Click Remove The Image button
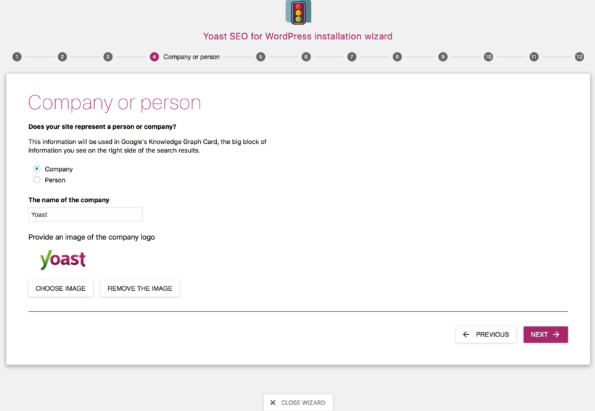The height and width of the screenshot is (411, 595). coord(140,288)
